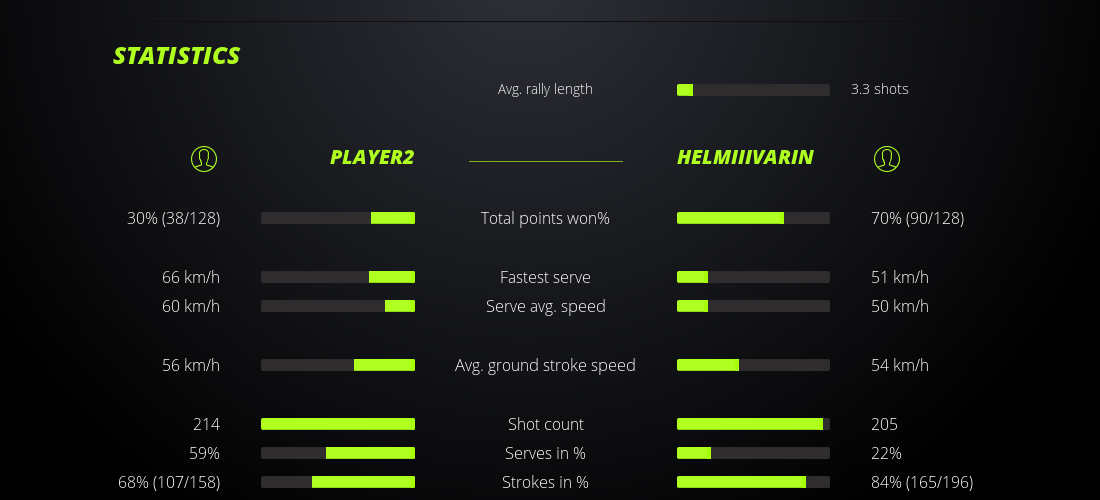Viewport: 1100px width, 500px height.
Task: Click the Total points won% label
Action: coord(545,218)
